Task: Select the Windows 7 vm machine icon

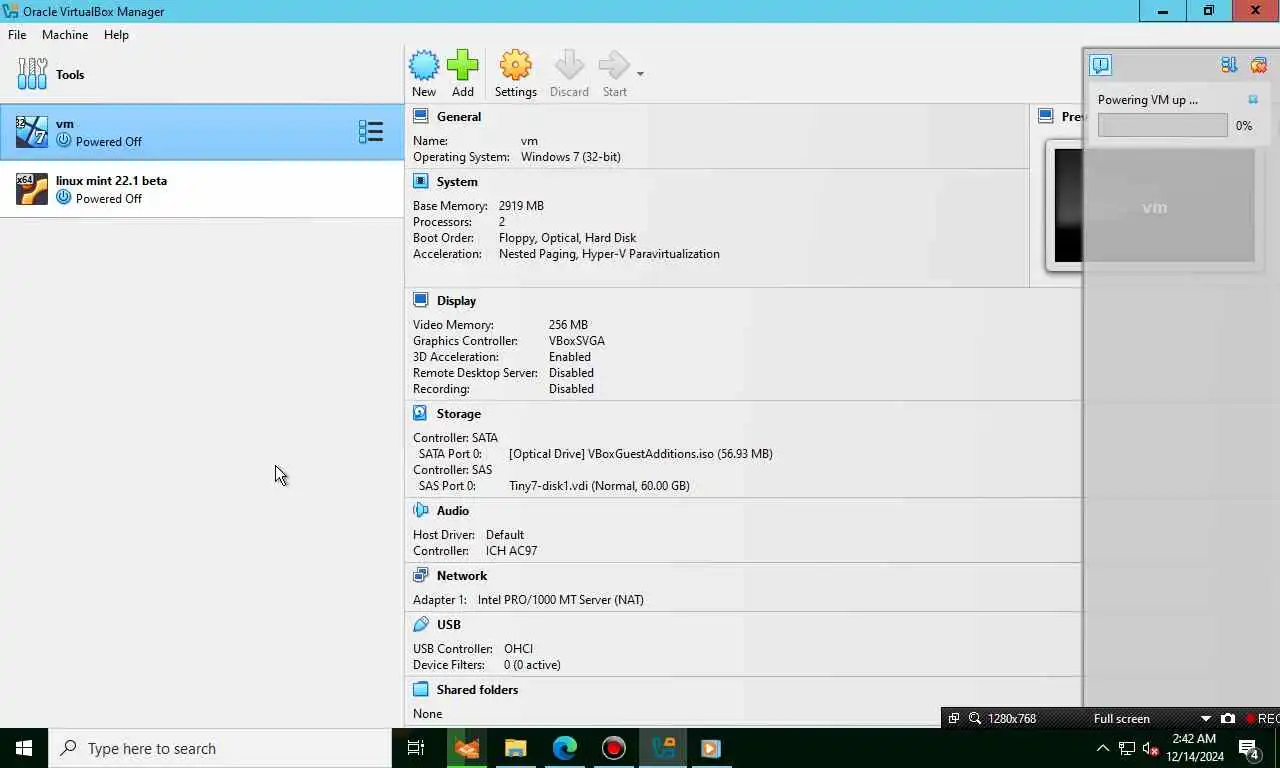Action: (x=32, y=132)
